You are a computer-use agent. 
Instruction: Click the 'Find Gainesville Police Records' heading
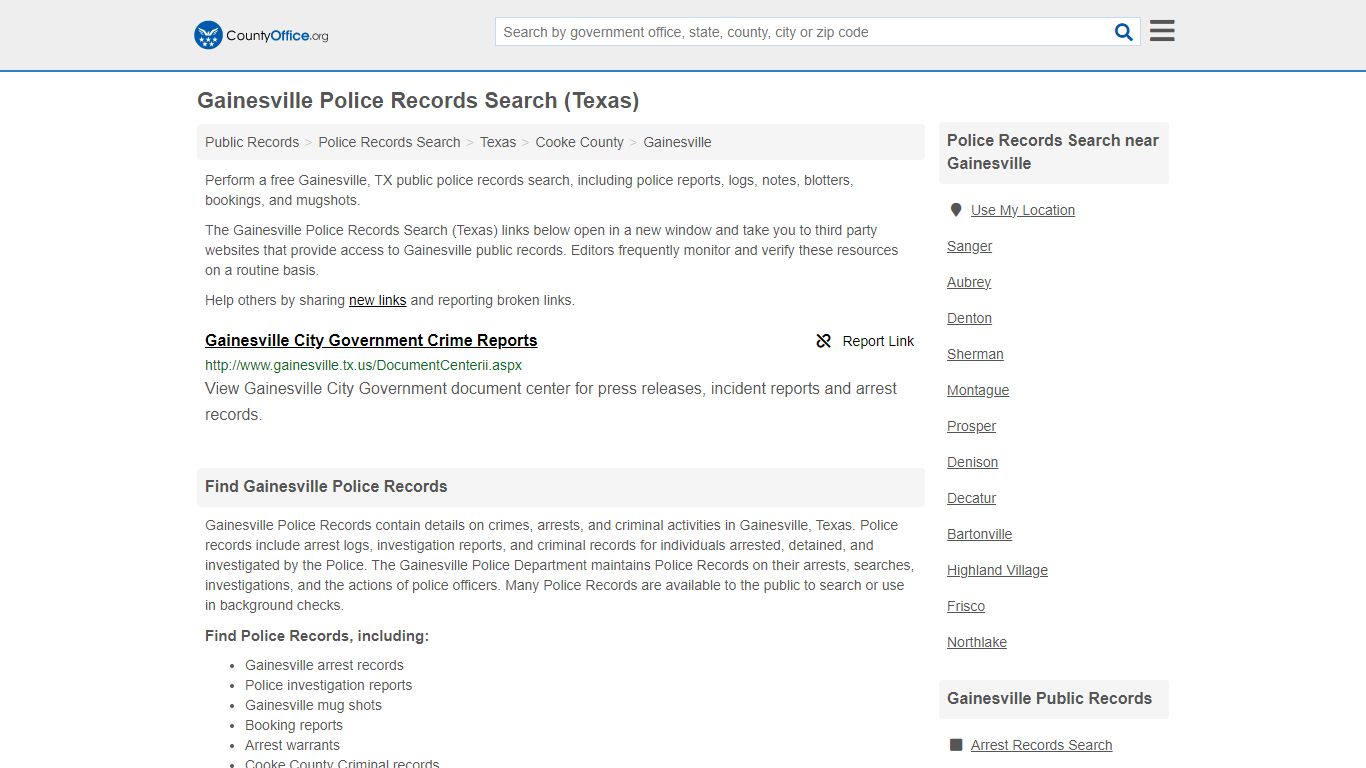(x=326, y=487)
